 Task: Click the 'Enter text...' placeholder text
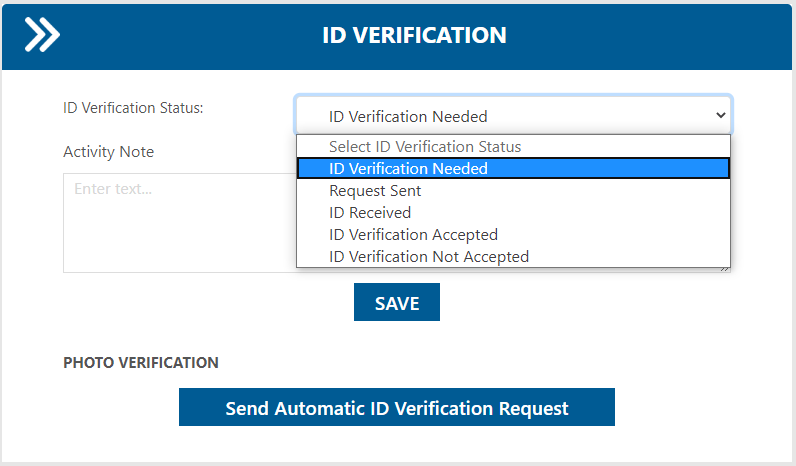(113, 188)
